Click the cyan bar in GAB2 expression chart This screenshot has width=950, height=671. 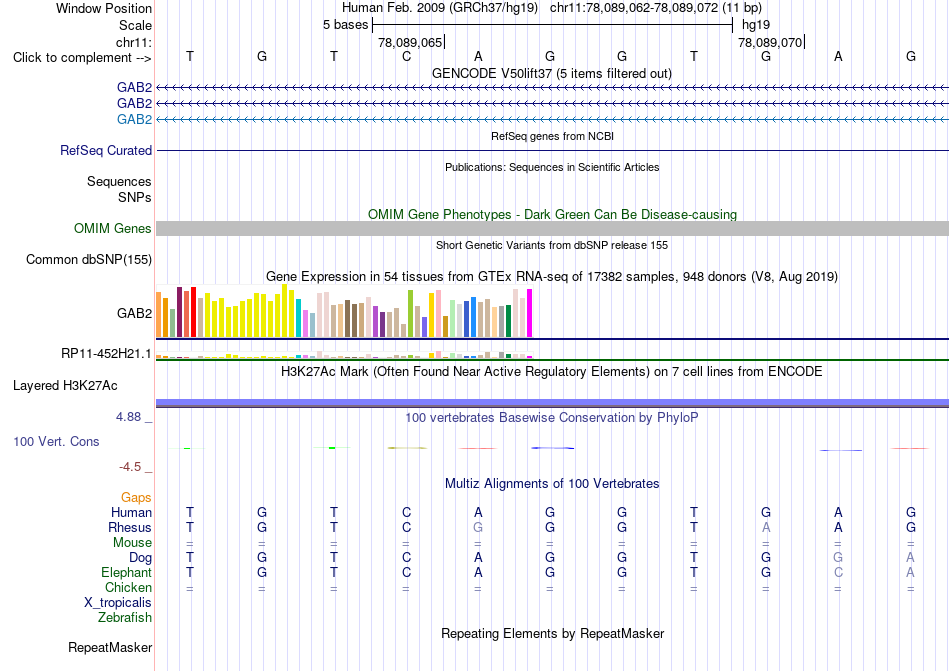[299, 317]
